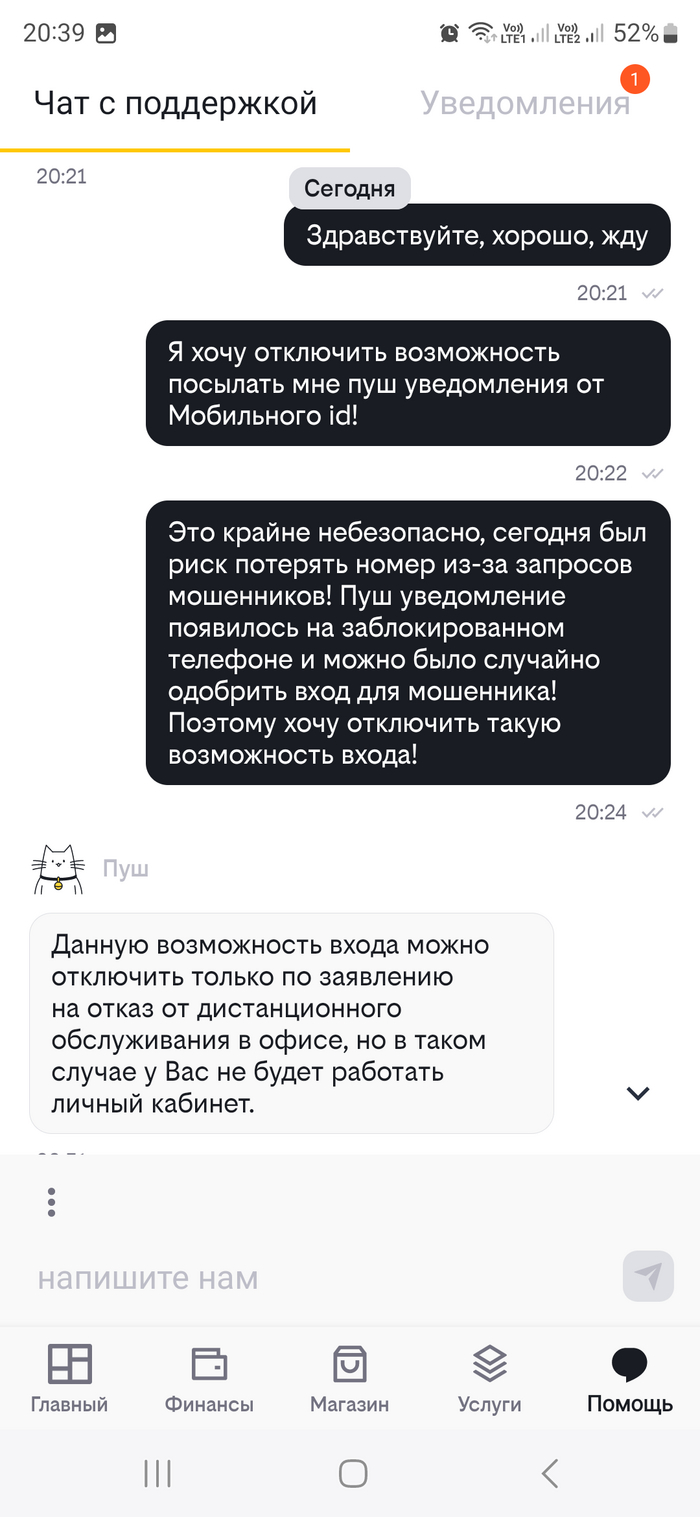Tap the send message paper plane button
This screenshot has width=700, height=1517.
point(648,1276)
